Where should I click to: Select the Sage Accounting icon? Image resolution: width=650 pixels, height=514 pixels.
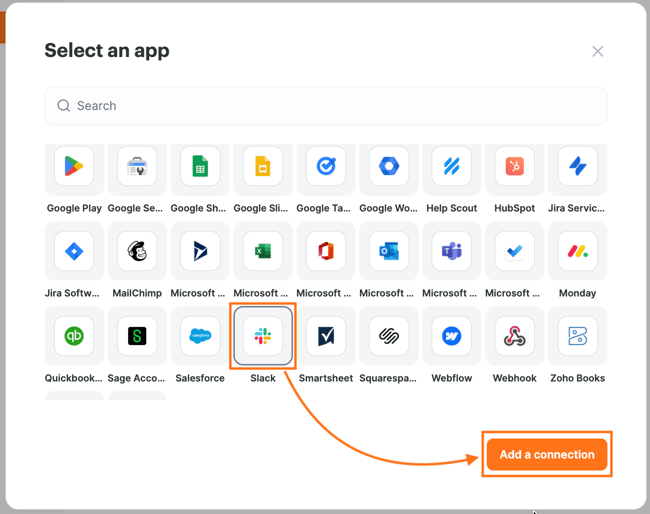click(137, 336)
